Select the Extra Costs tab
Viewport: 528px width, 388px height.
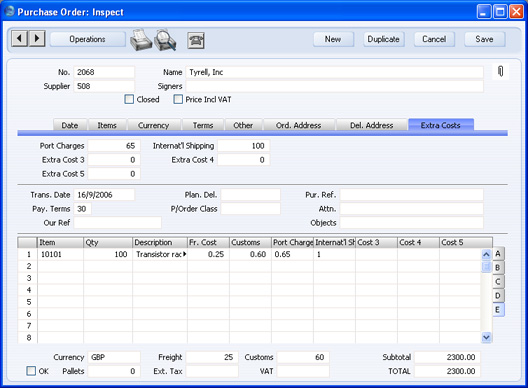point(440,125)
